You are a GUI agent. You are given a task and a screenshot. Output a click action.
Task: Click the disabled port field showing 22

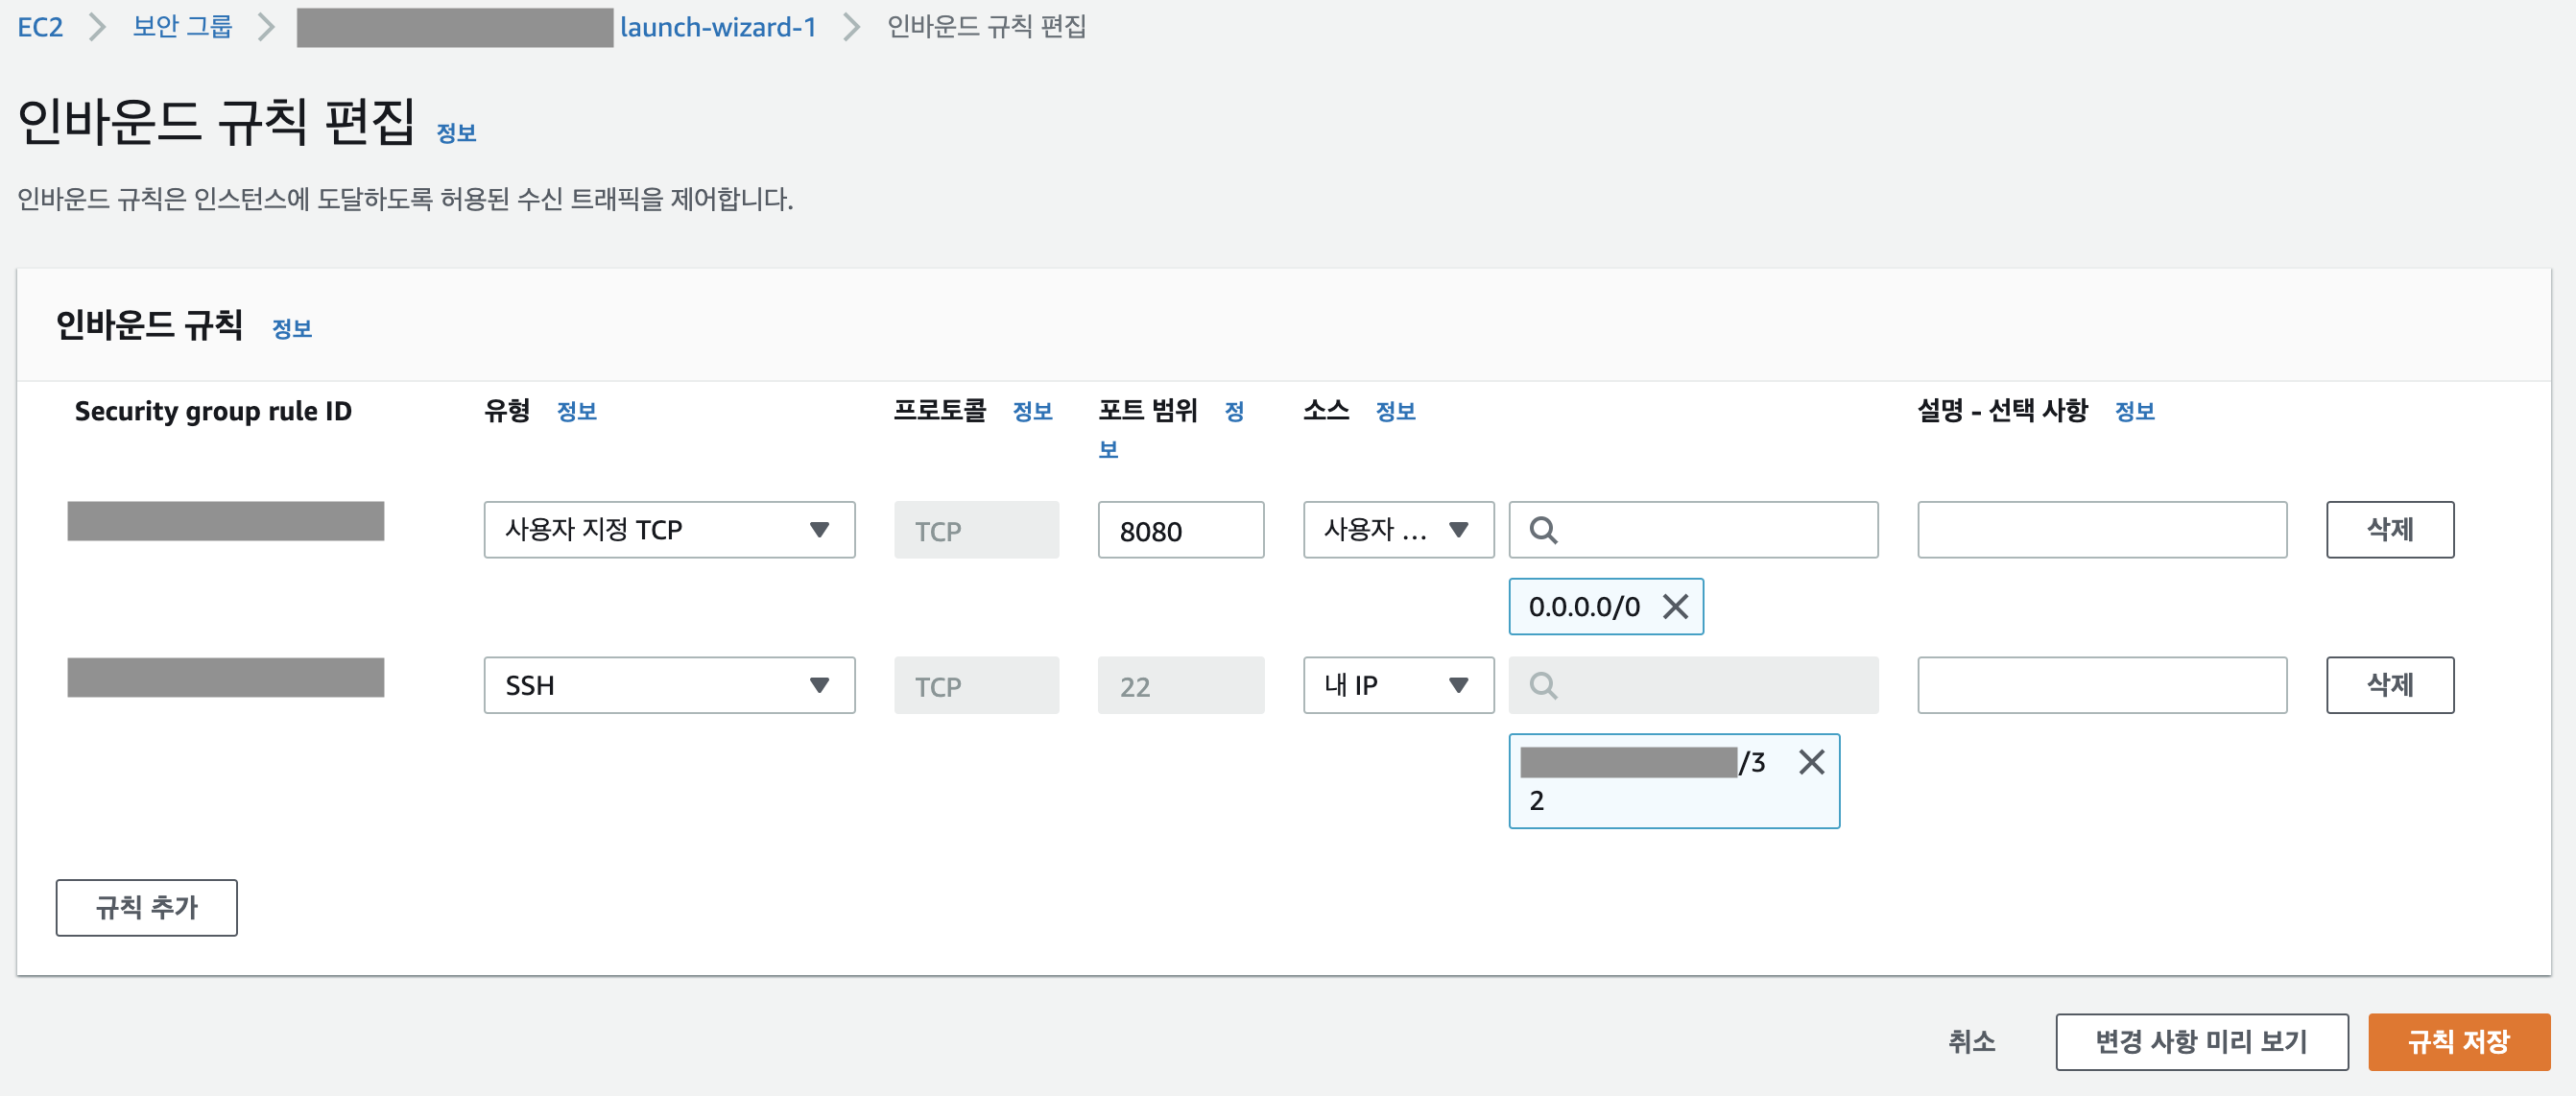tap(1180, 686)
